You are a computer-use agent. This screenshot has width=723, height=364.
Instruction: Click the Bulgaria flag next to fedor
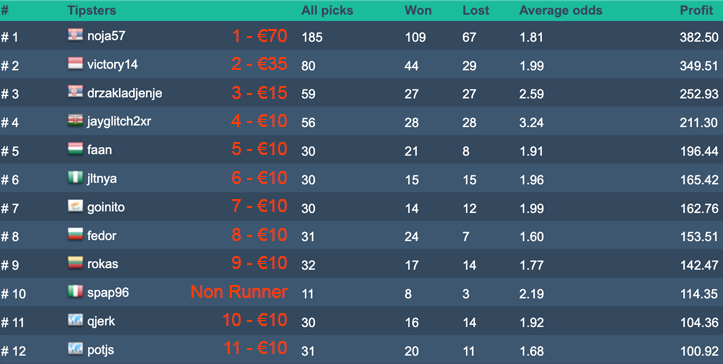(x=75, y=235)
